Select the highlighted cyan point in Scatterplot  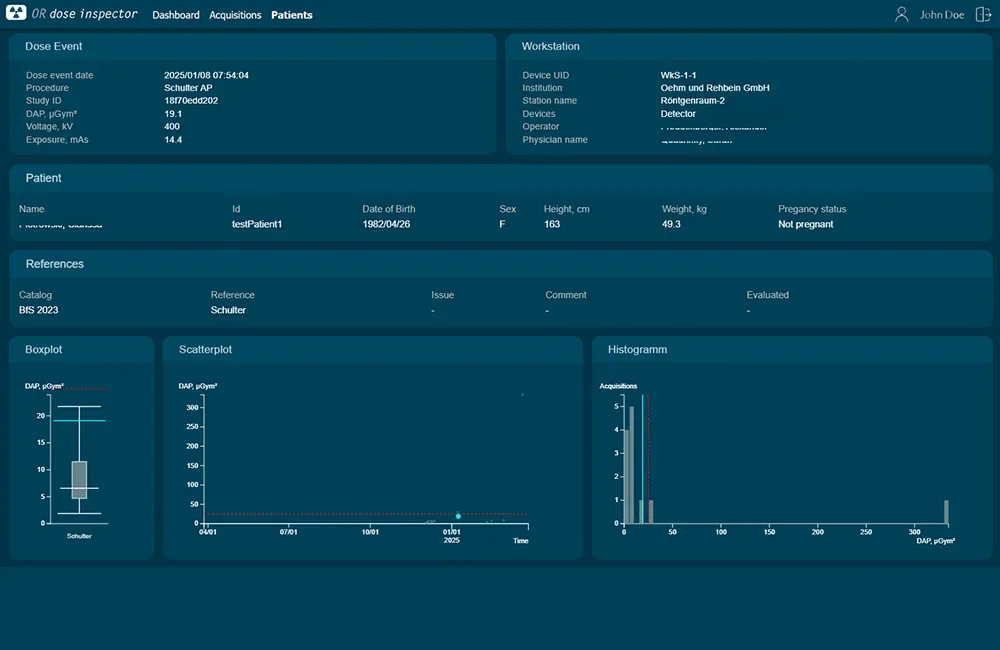[458, 516]
